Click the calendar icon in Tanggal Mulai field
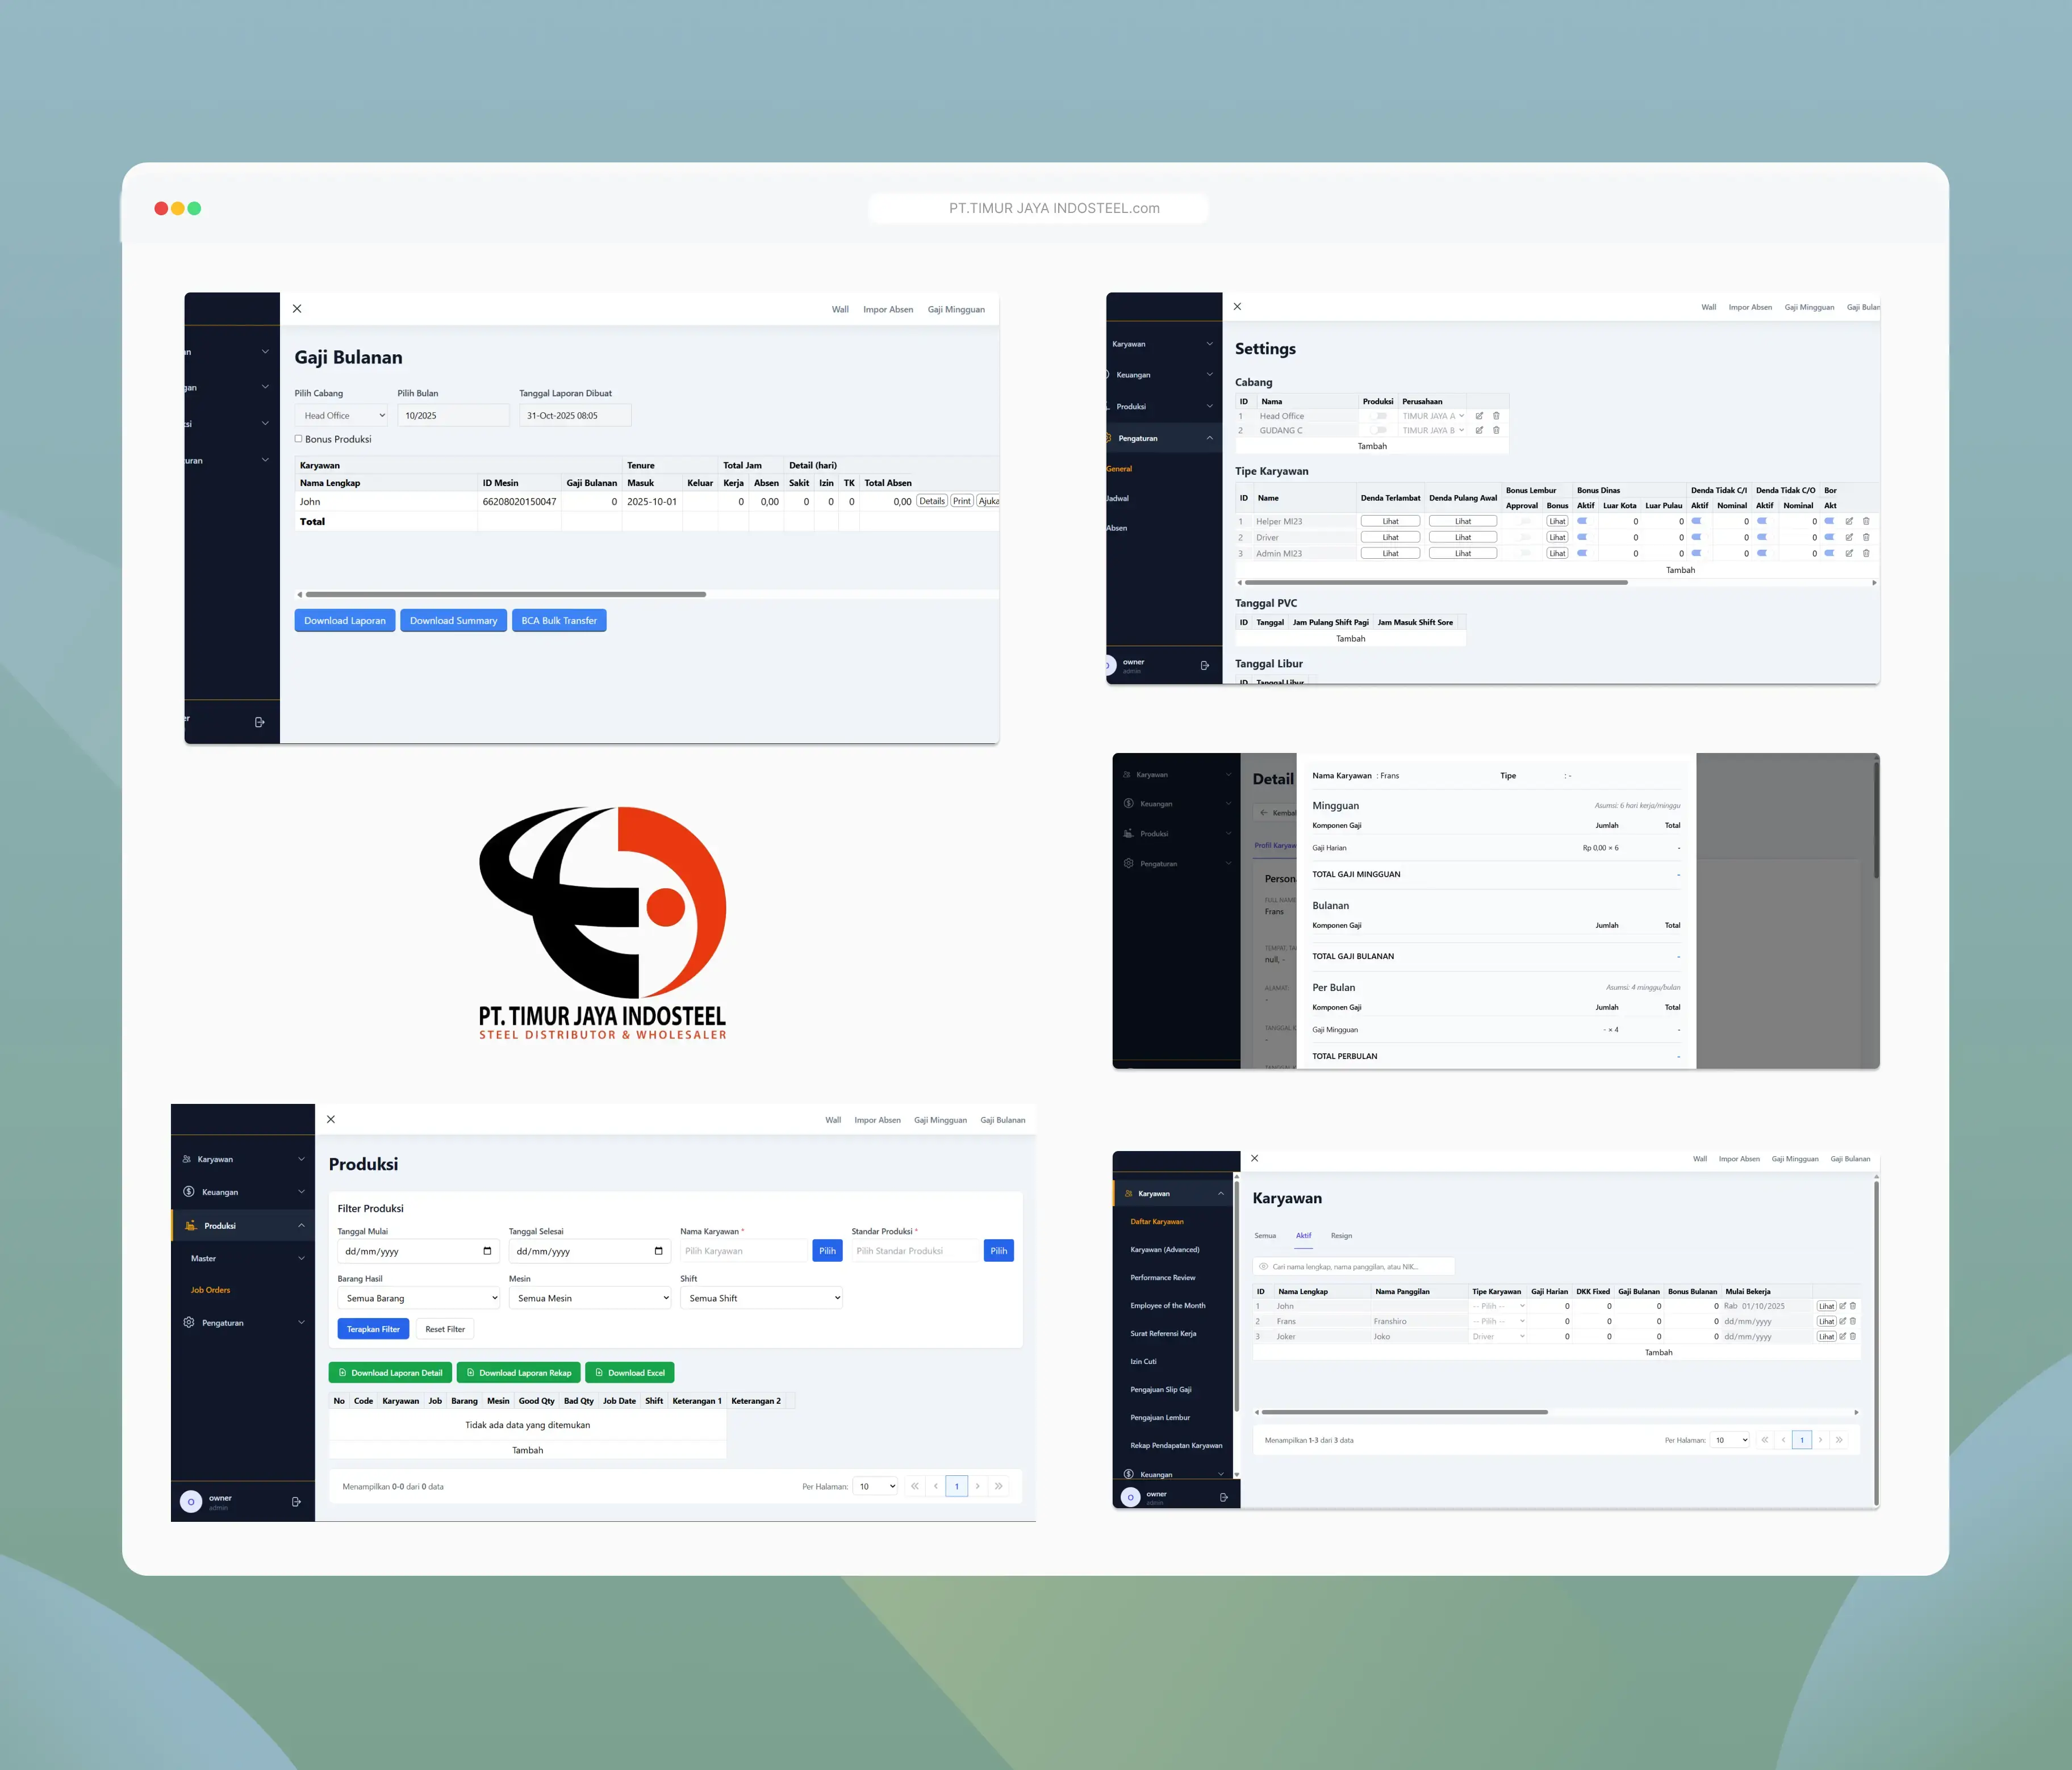This screenshot has height=1770, width=2072. click(487, 1251)
